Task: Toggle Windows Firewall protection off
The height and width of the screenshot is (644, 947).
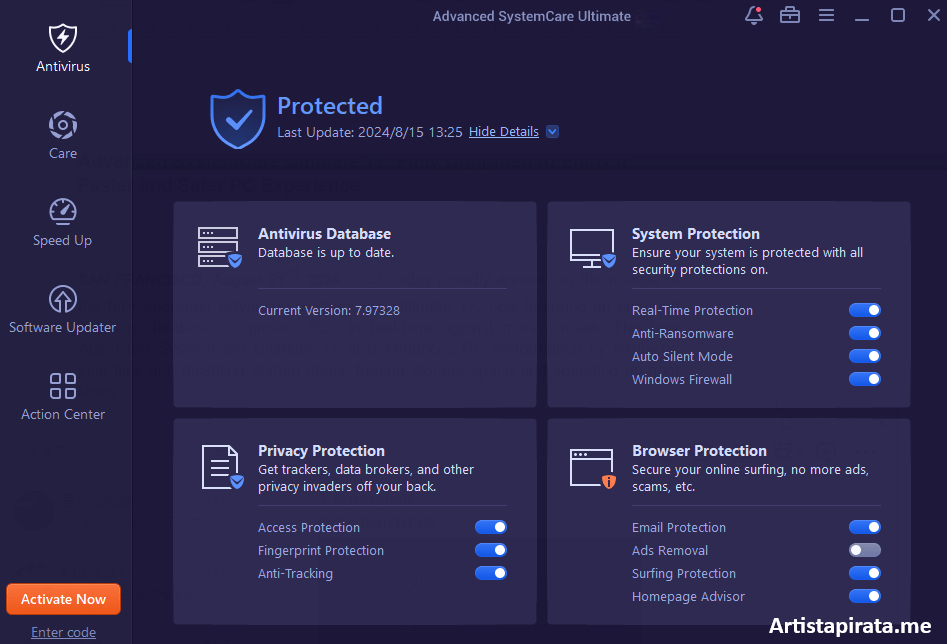Action: [x=864, y=379]
